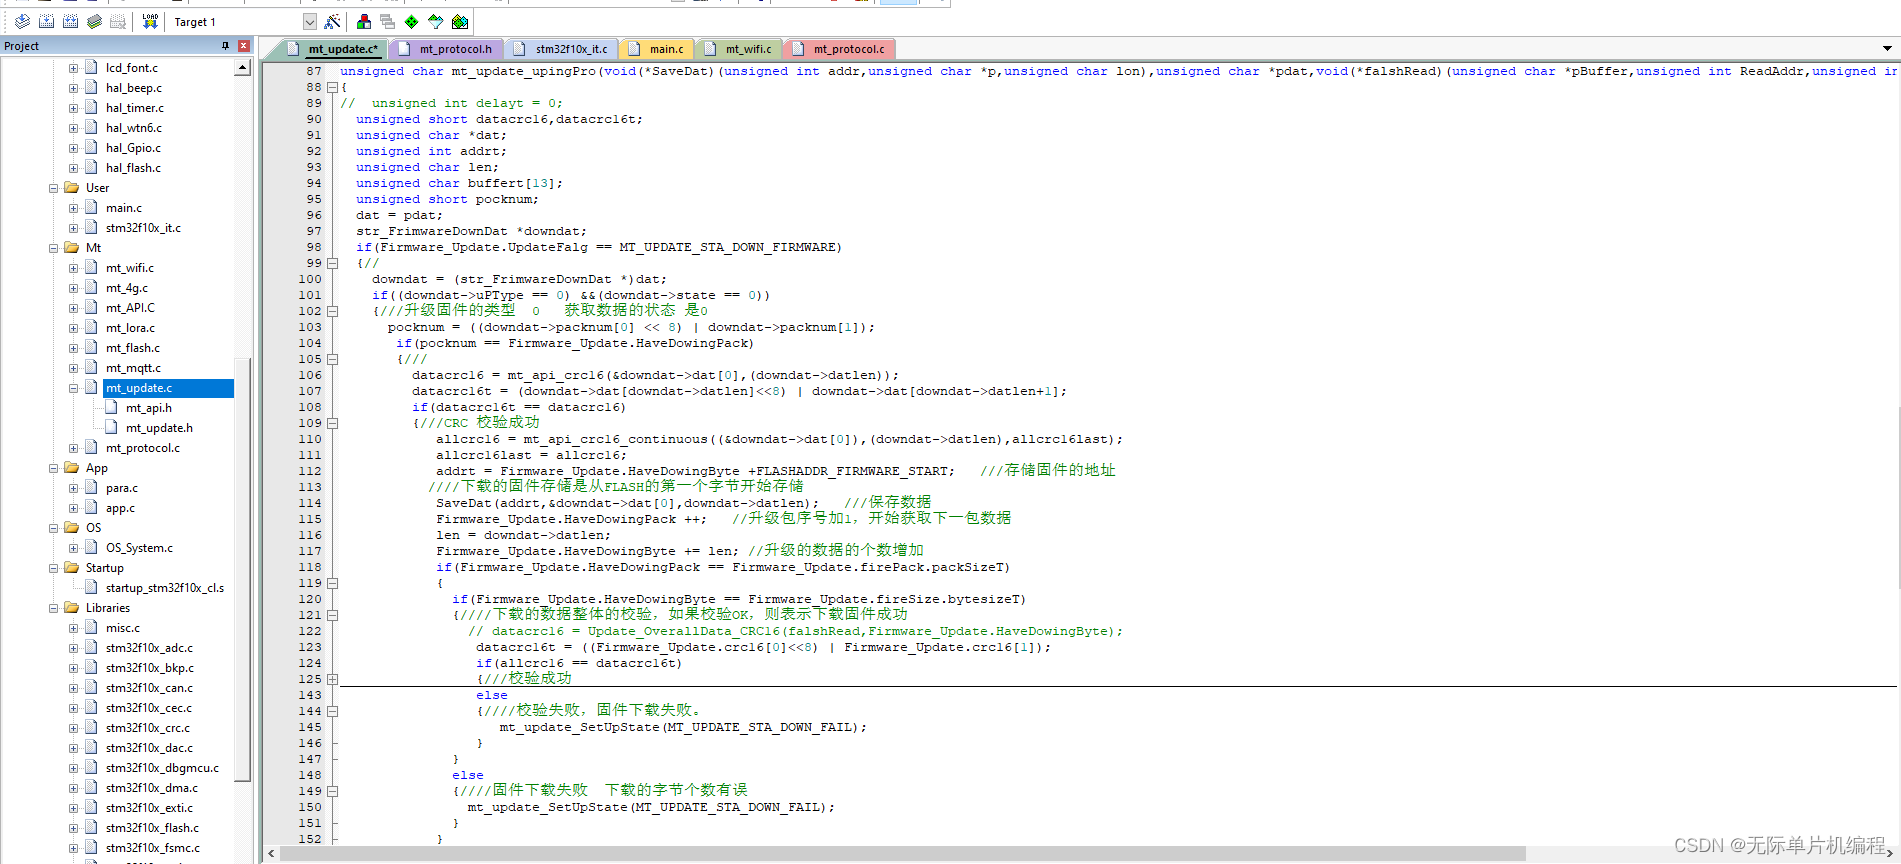Select mt_protocol.c in the project tree
1901x864 pixels.
(143, 448)
